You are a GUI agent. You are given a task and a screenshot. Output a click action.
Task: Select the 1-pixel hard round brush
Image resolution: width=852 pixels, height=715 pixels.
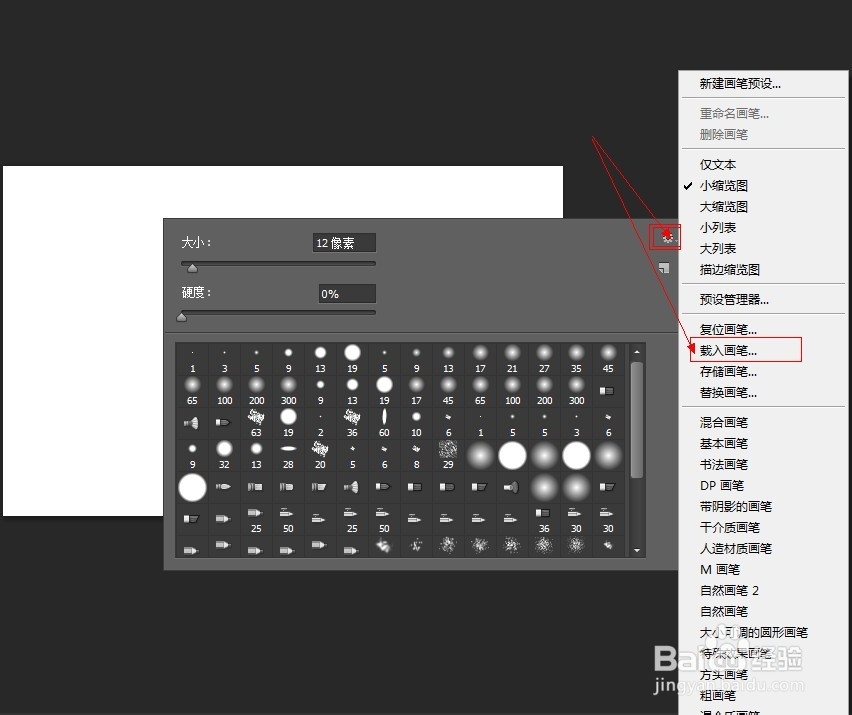(192, 351)
